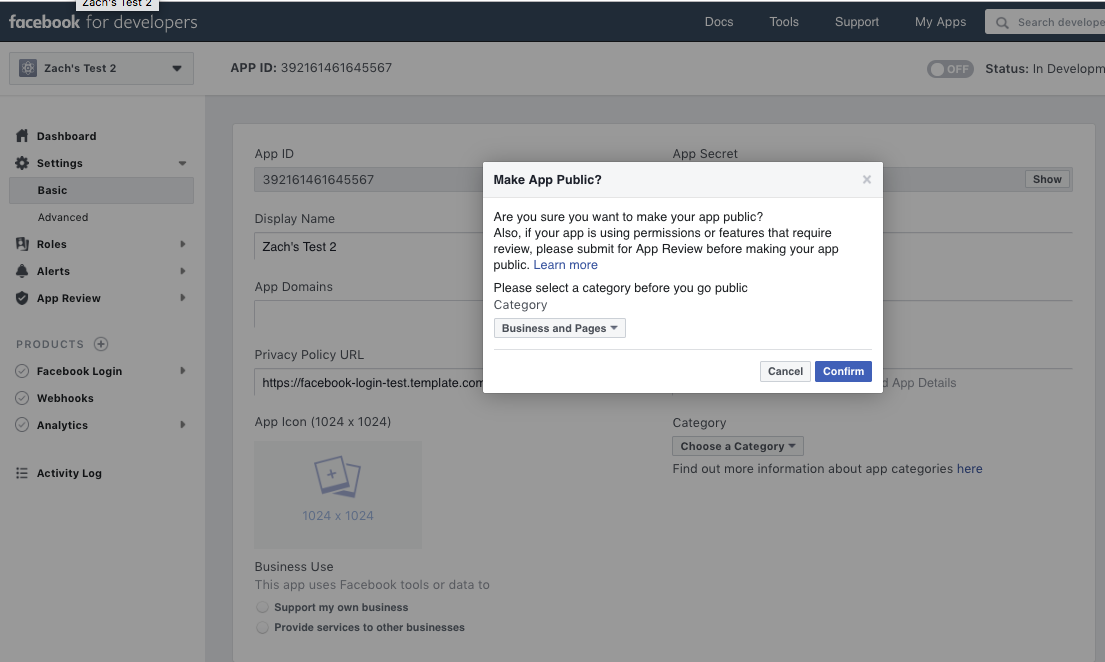The image size is (1105, 662).
Task: Click the App Review shield icon
Action: click(x=23, y=298)
